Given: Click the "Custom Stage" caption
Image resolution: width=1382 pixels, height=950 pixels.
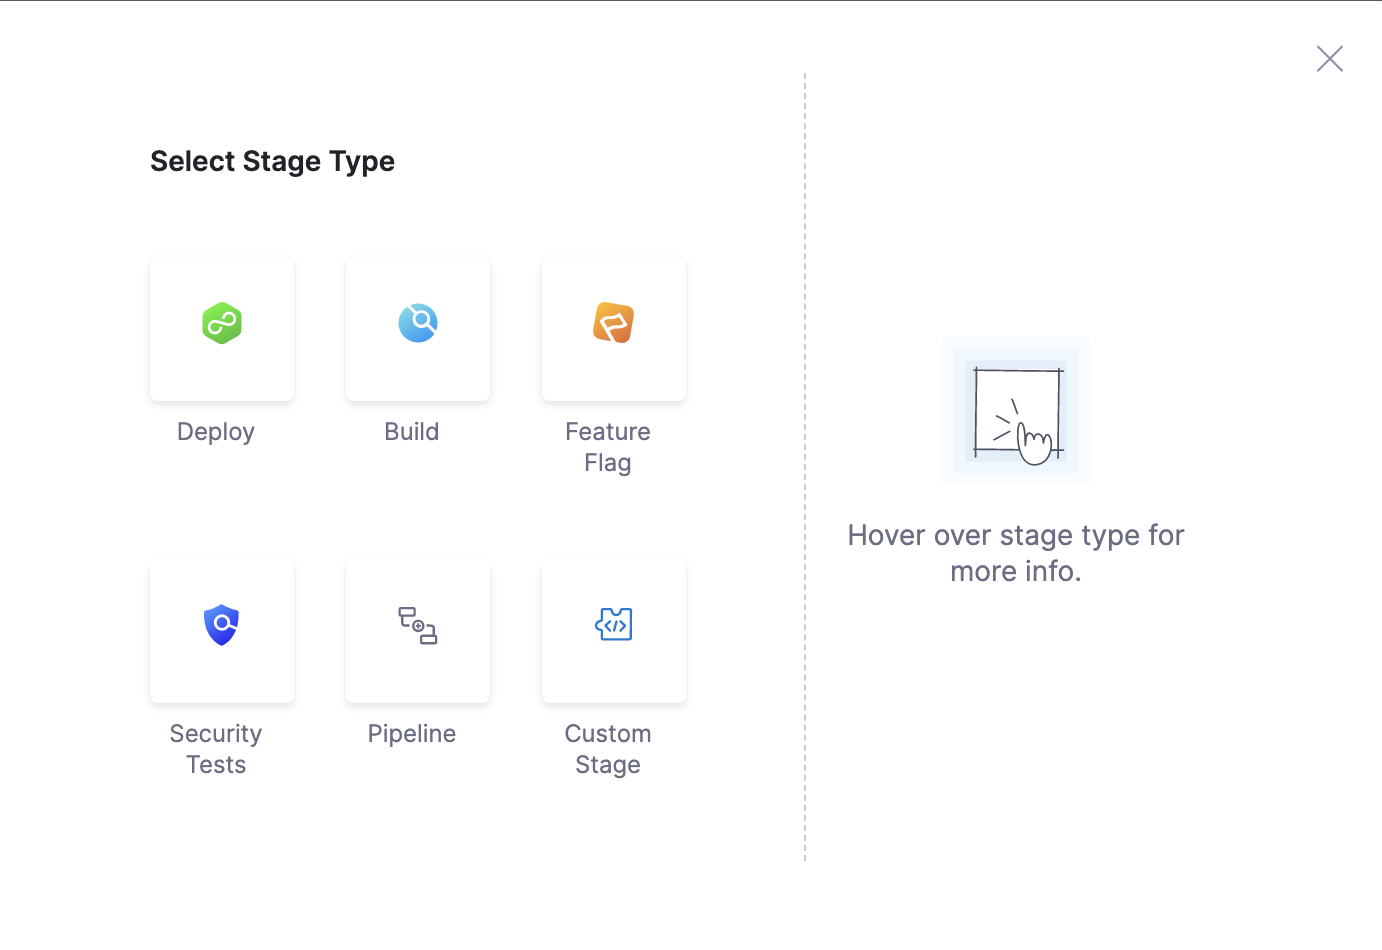Looking at the screenshot, I should 608,749.
